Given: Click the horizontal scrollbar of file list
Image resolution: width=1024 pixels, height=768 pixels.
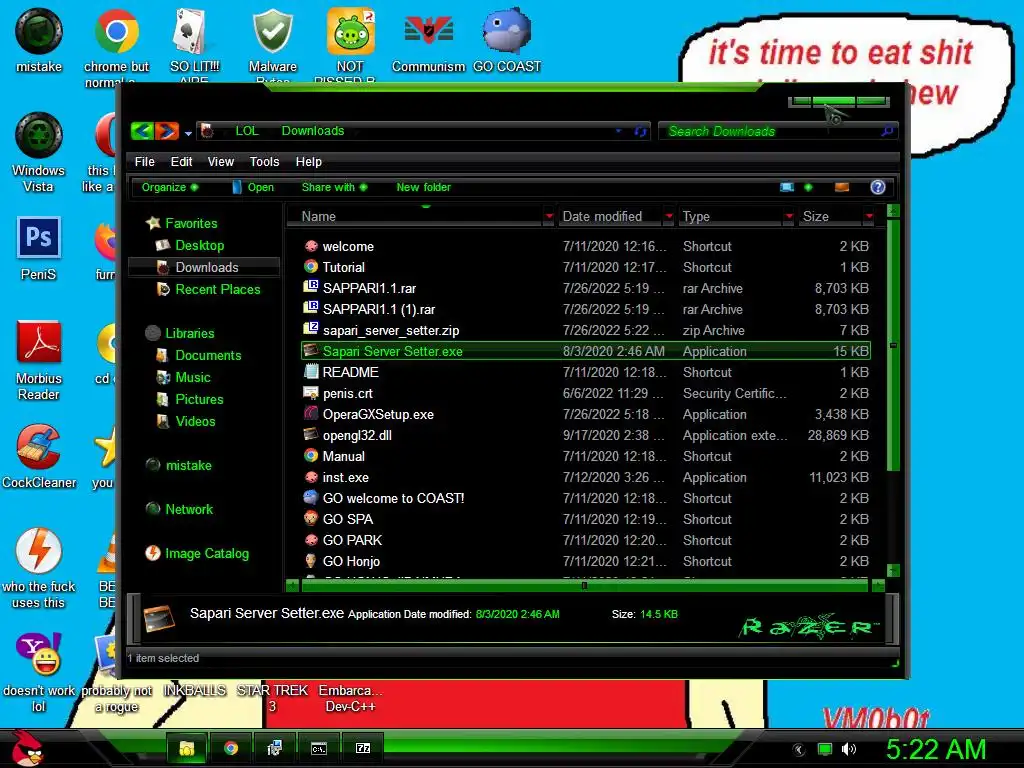Looking at the screenshot, I should point(584,586).
